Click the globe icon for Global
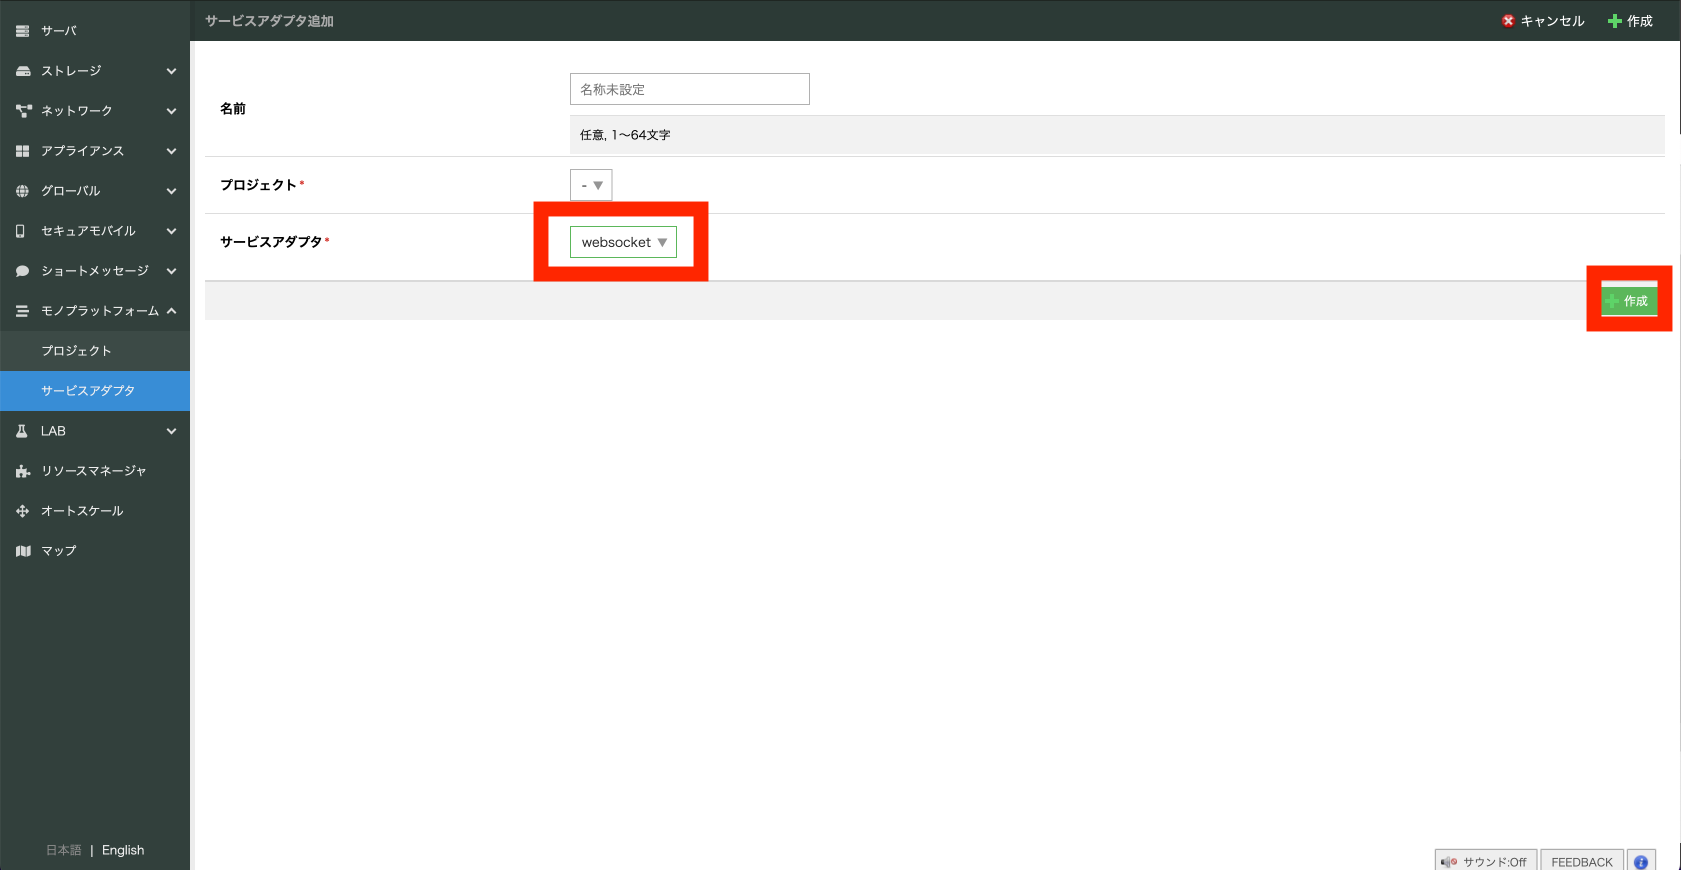 pos(22,191)
